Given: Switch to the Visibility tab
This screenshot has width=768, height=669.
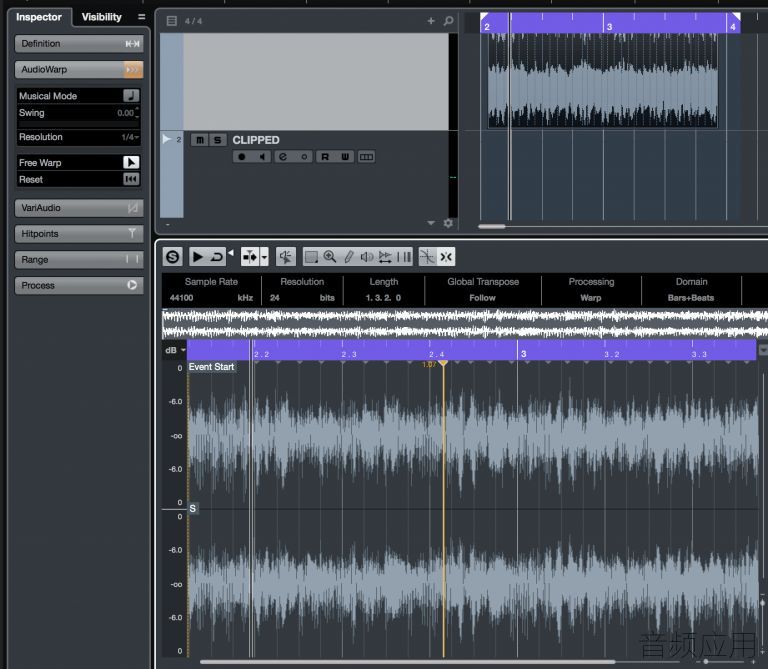Looking at the screenshot, I should point(101,17).
